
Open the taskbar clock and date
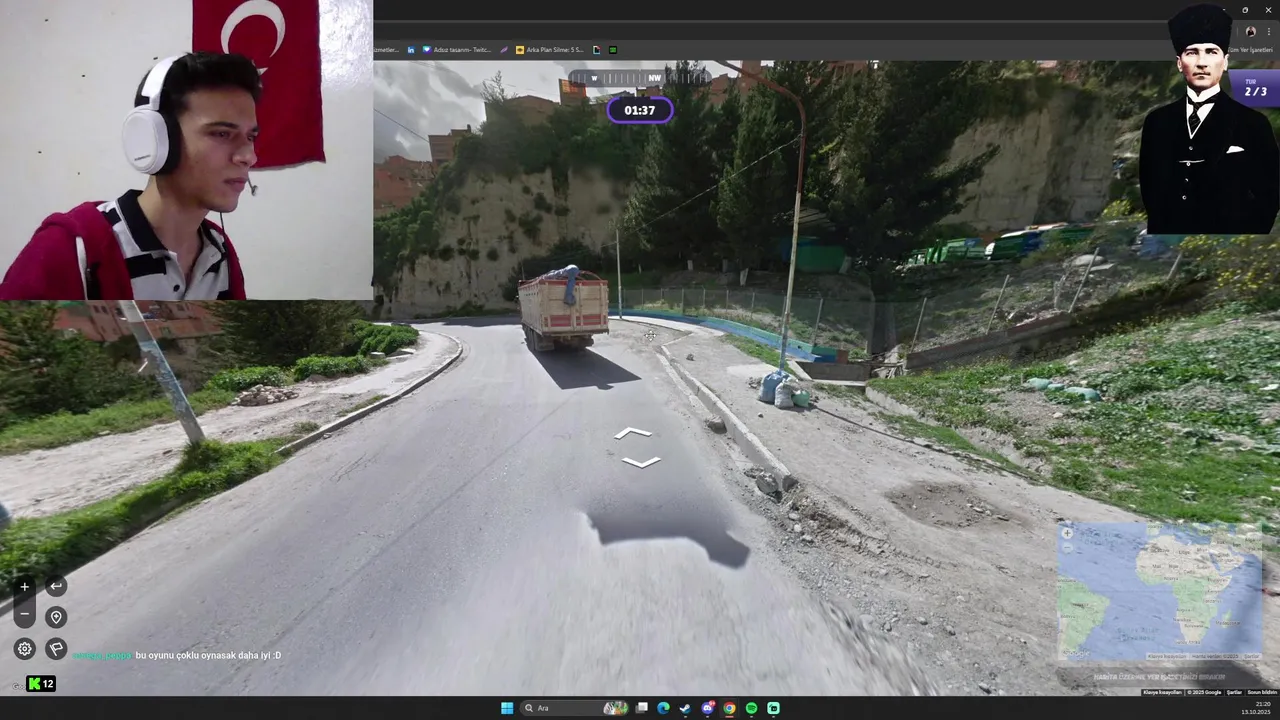pos(1256,708)
